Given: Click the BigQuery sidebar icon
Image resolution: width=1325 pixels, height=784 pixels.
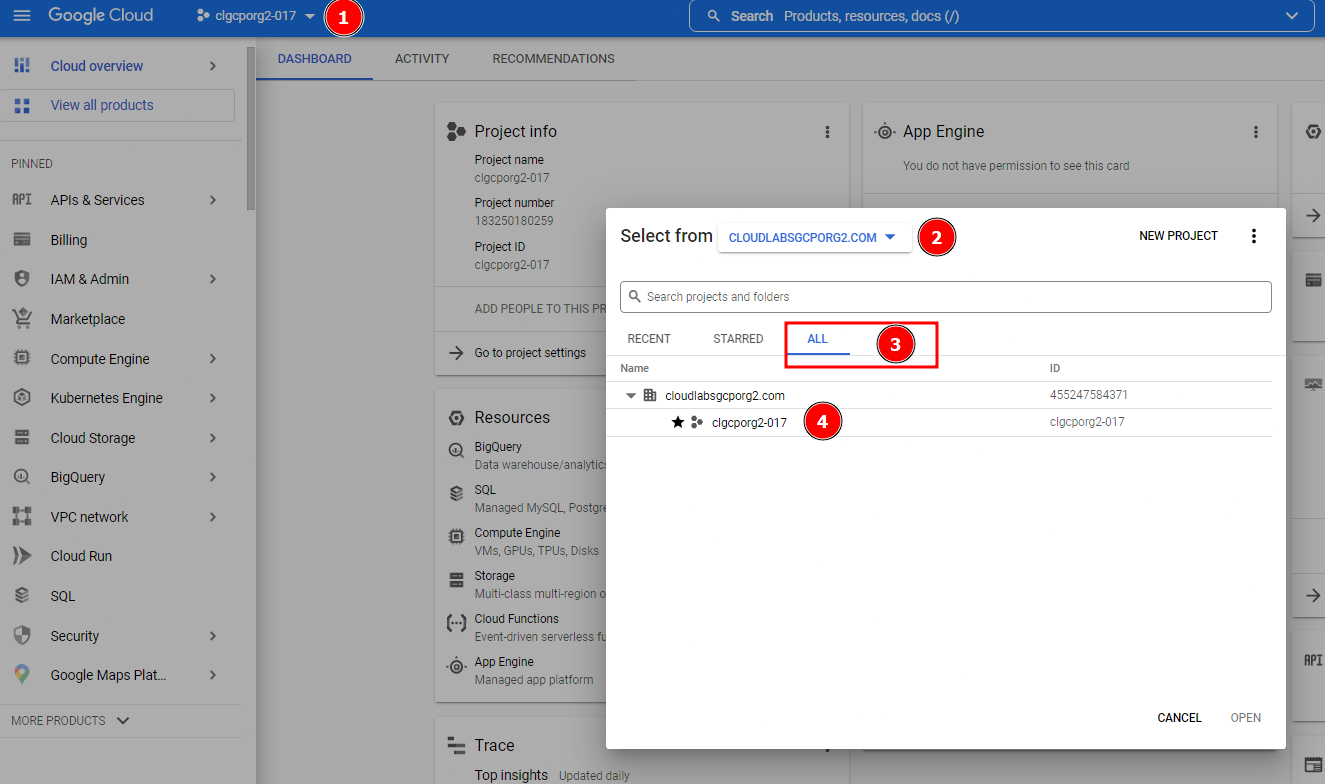Looking at the screenshot, I should coord(22,477).
